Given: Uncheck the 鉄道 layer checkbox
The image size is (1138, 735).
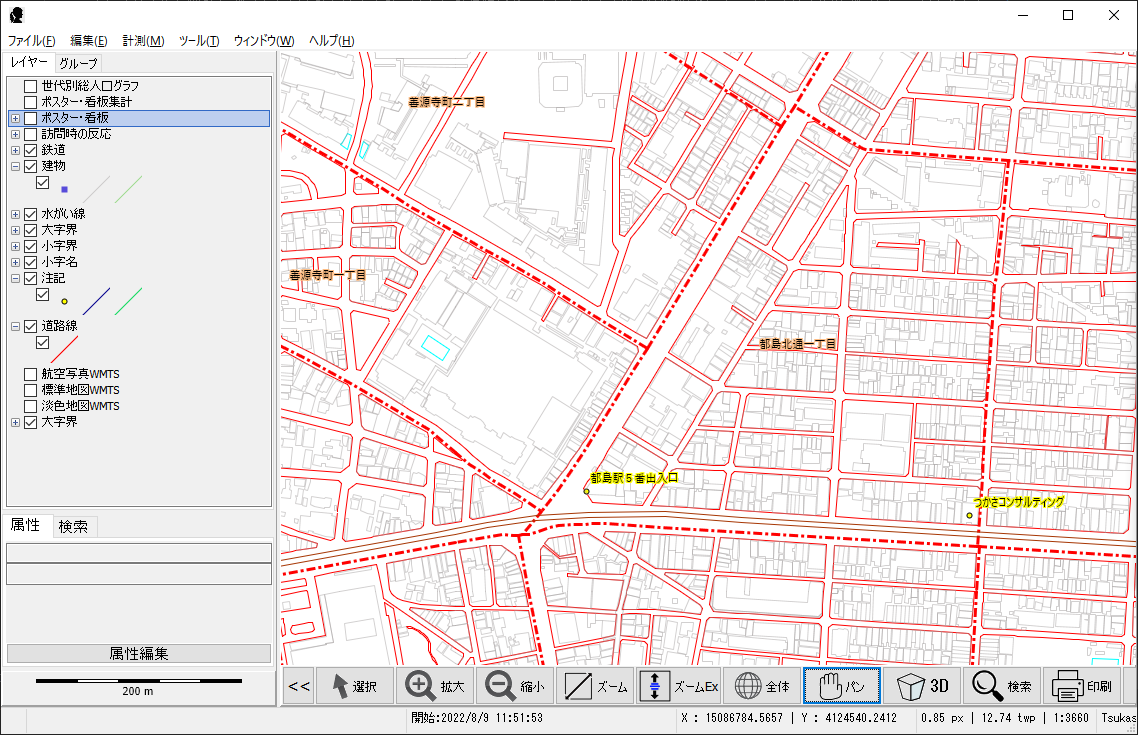Looking at the screenshot, I should pos(31,150).
